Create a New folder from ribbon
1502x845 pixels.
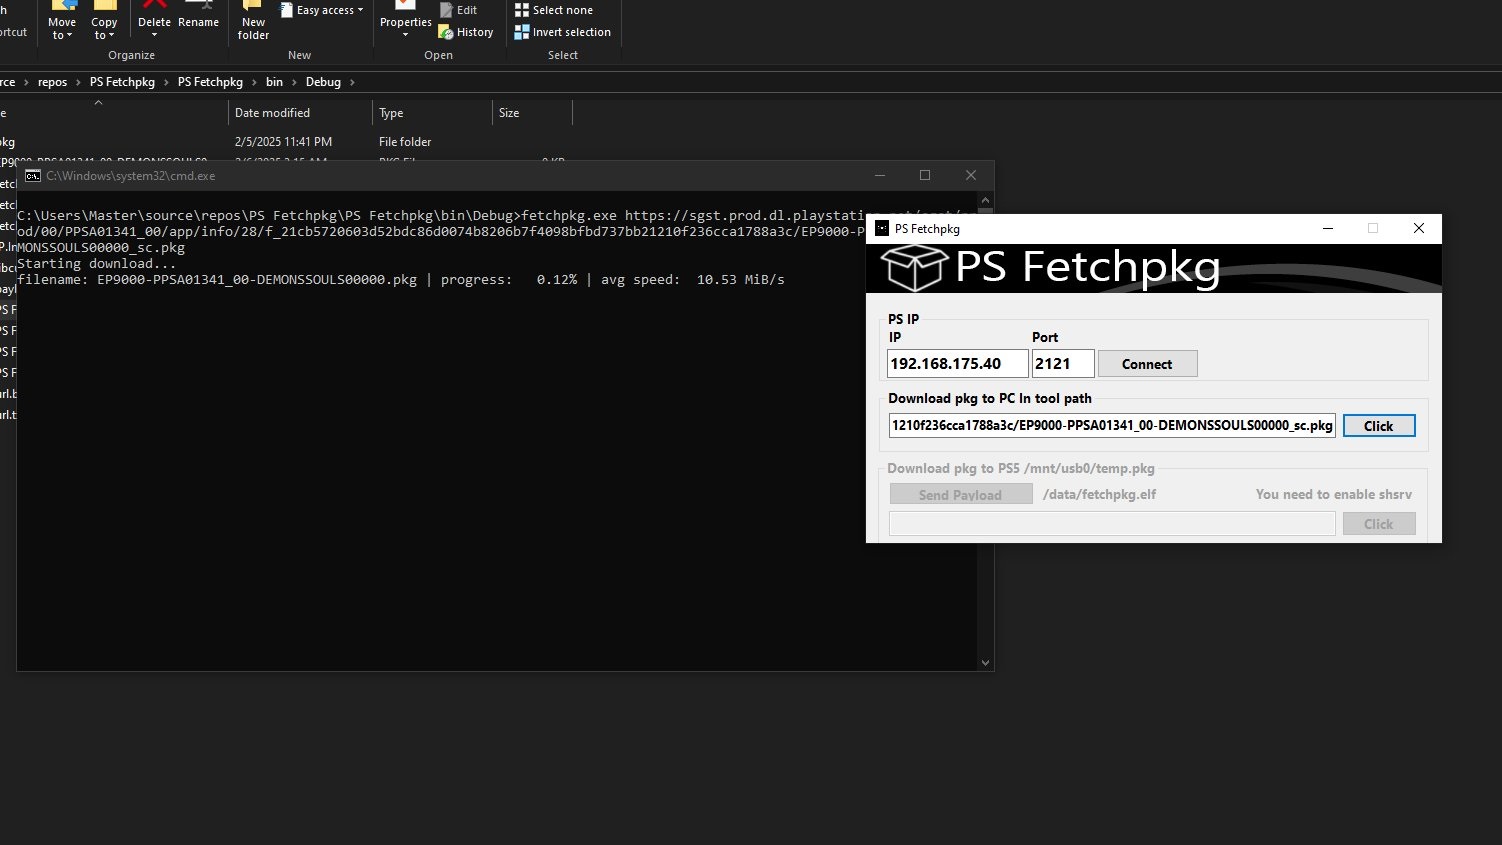tap(253, 22)
